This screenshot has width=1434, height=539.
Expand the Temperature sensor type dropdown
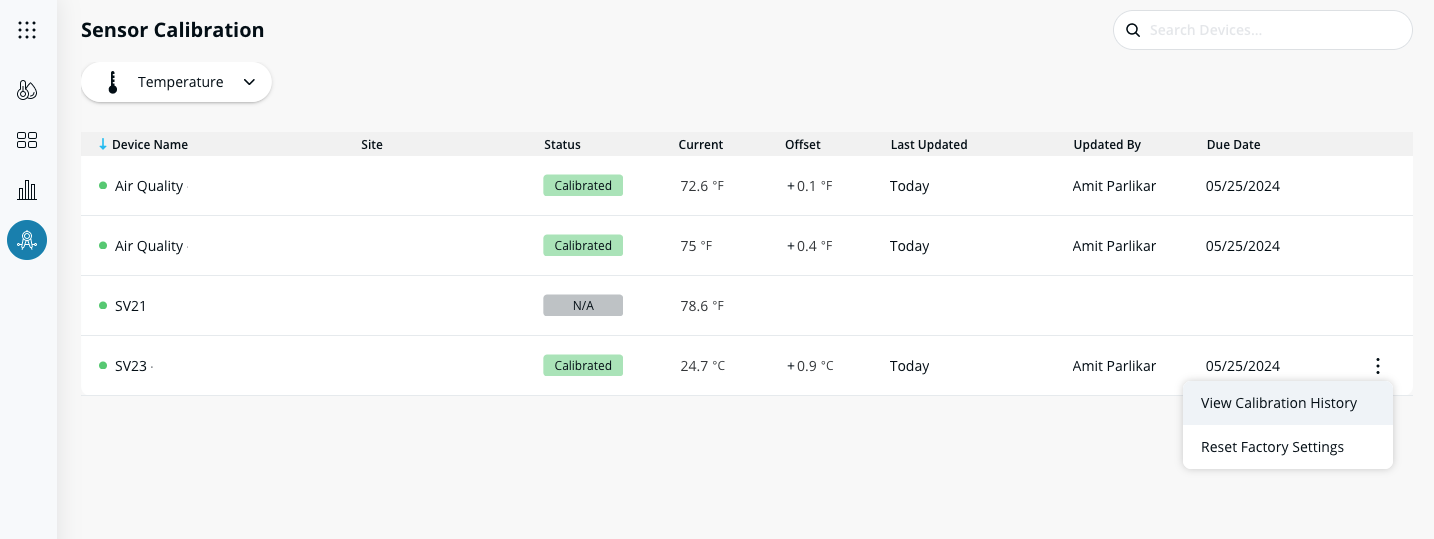coord(180,82)
